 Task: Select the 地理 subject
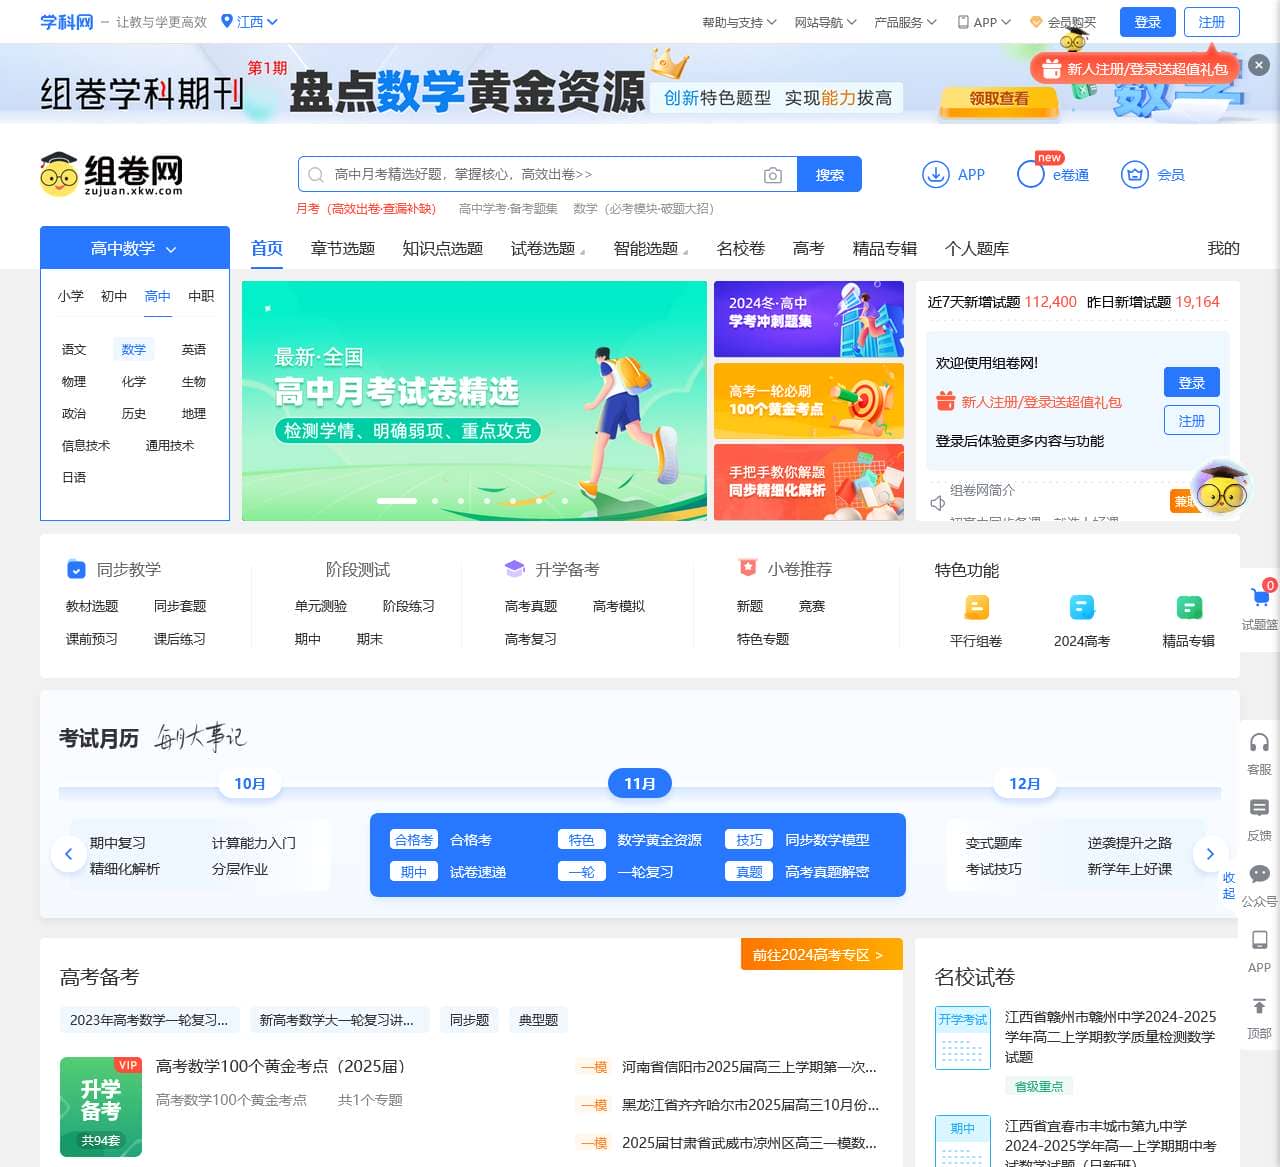pos(194,414)
